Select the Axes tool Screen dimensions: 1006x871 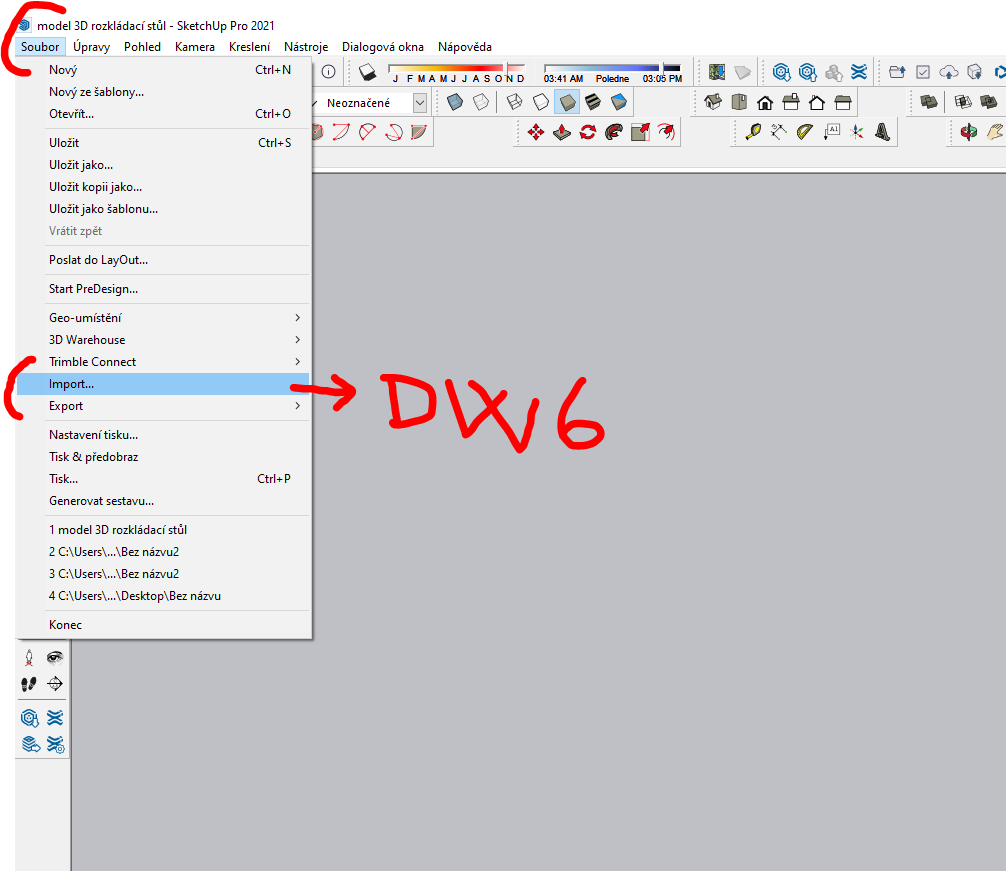pos(857,132)
